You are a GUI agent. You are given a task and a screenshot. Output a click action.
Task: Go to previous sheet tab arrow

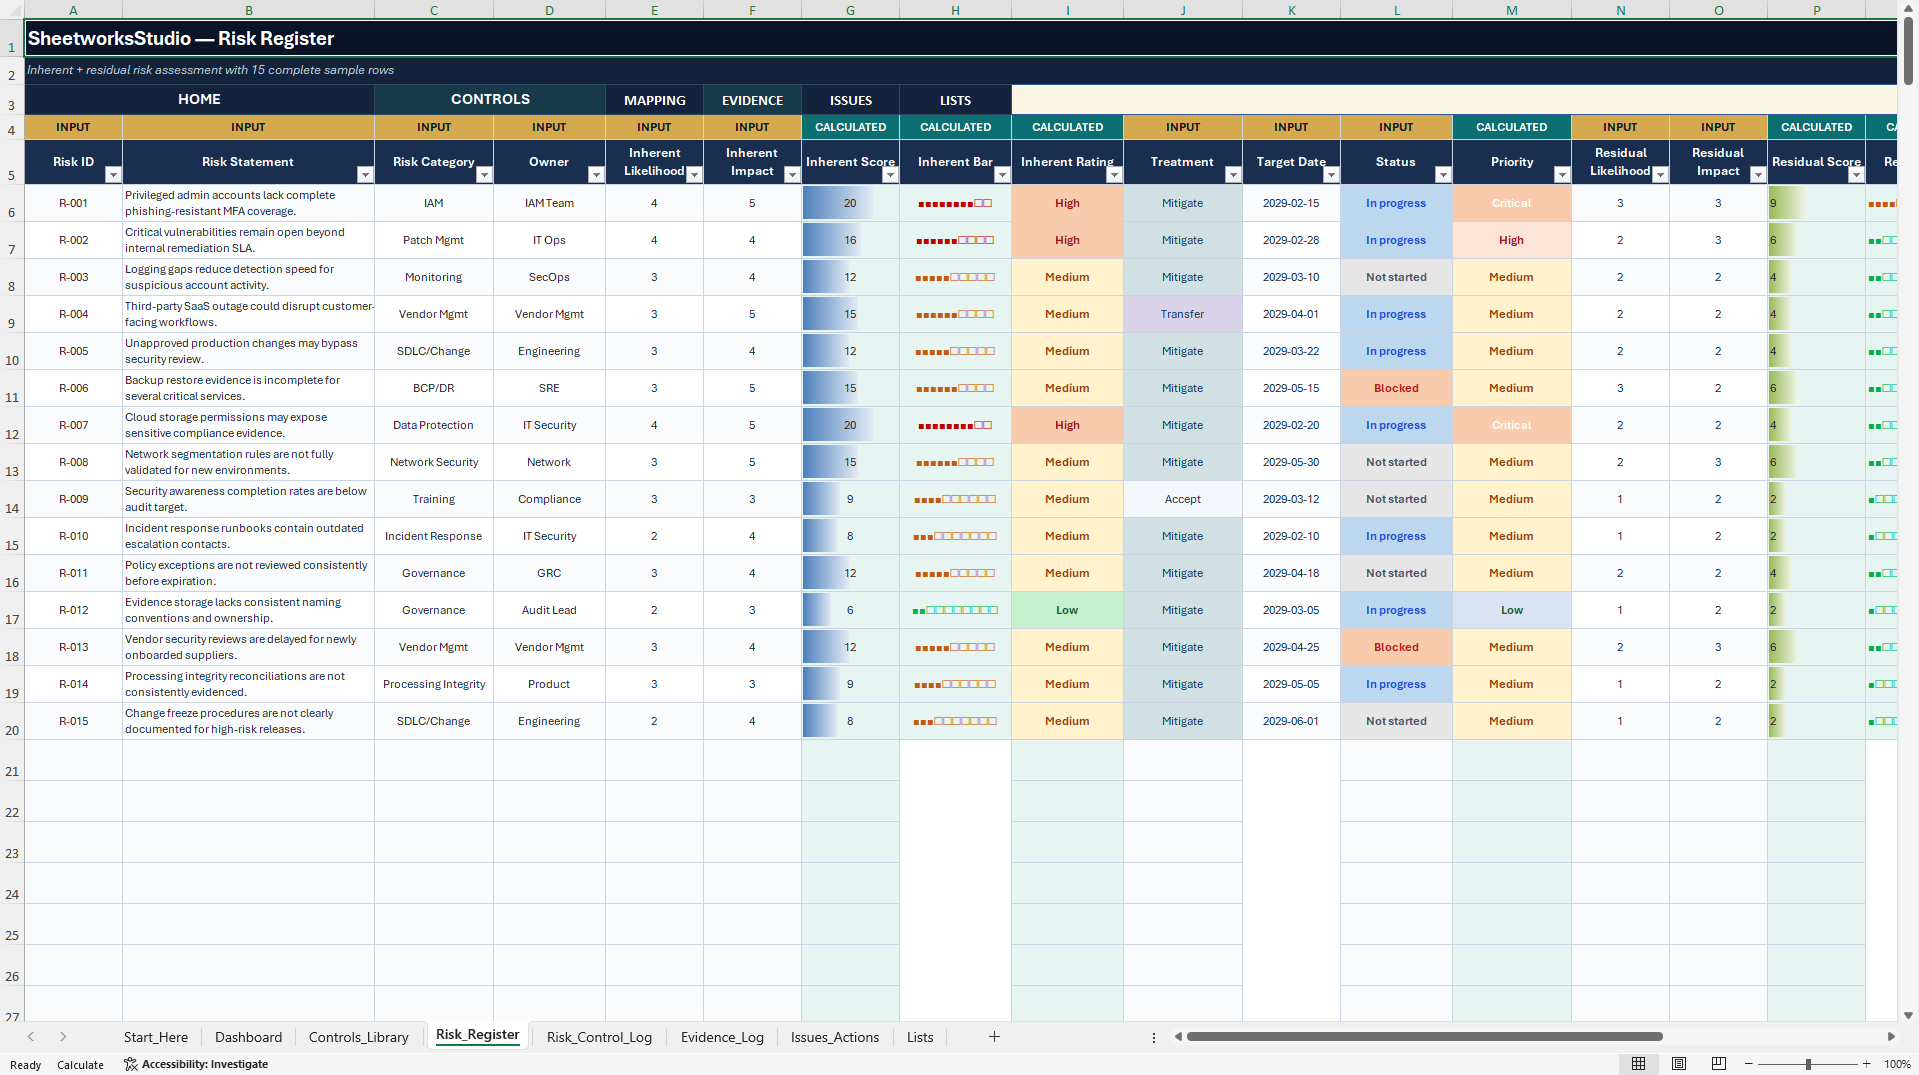click(31, 1037)
